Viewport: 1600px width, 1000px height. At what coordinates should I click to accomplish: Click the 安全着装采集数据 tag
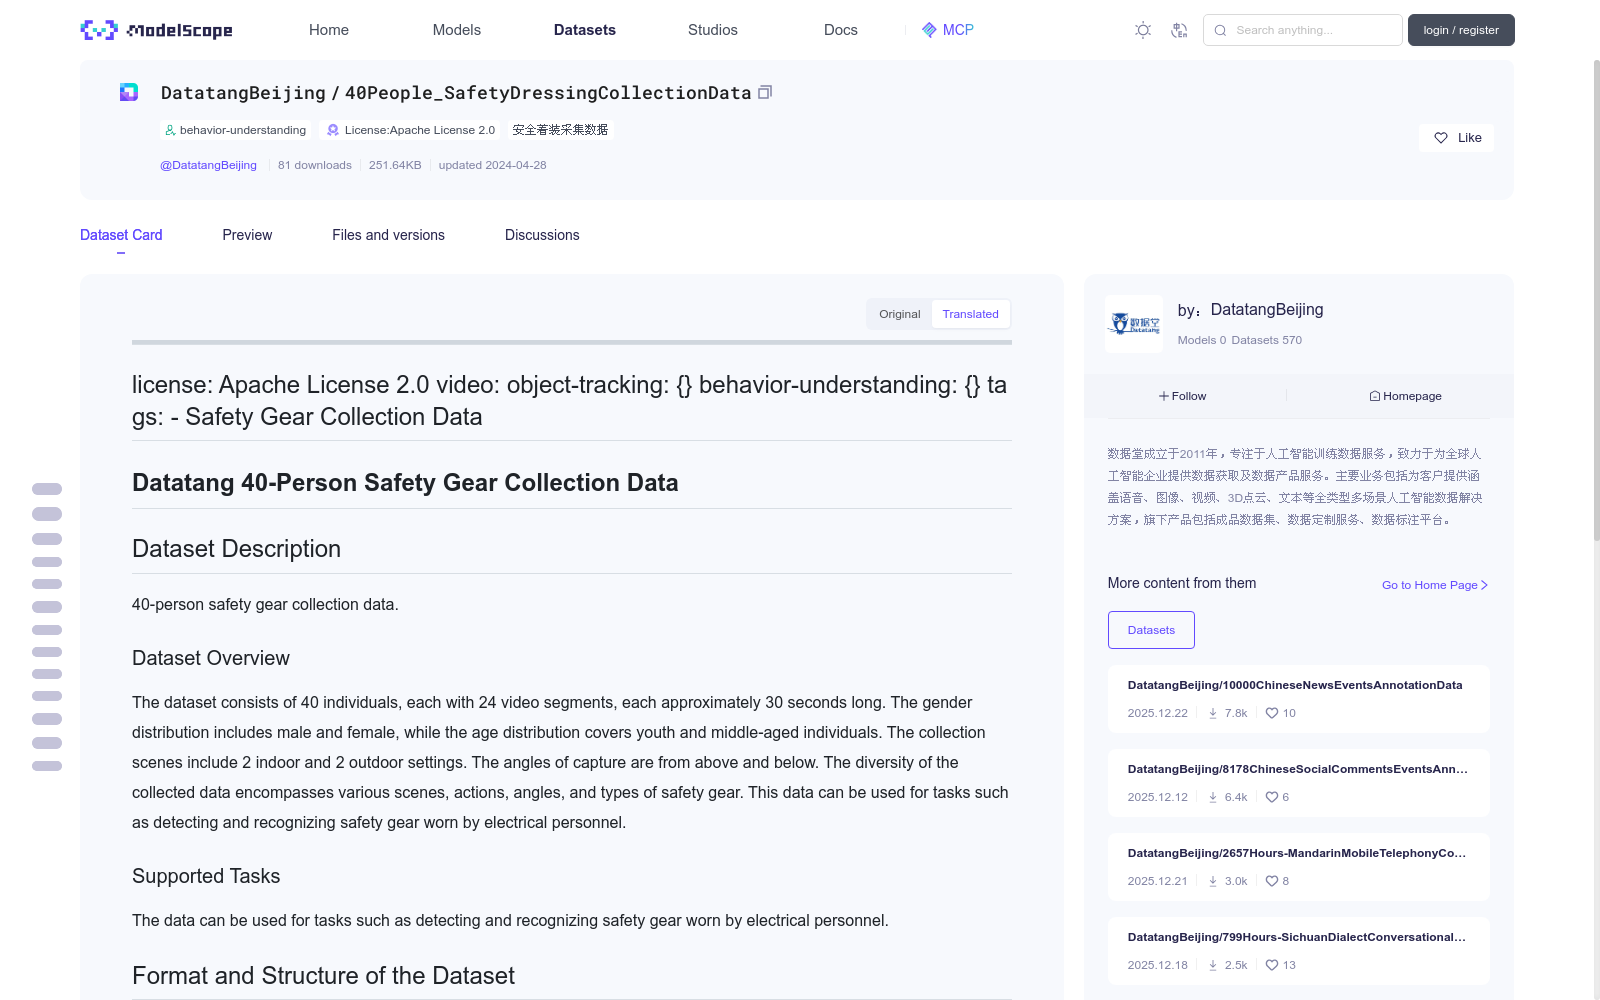coord(560,130)
